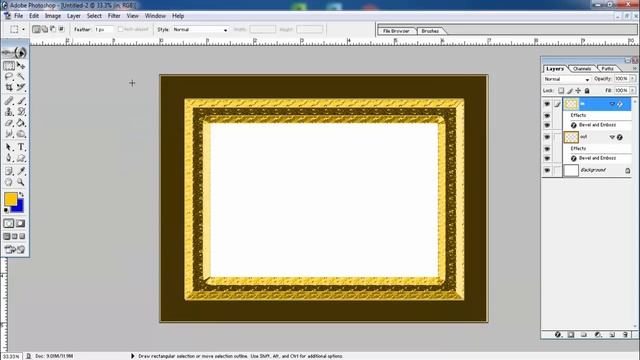
Task: Click Create new layer icon
Action: (x=612, y=335)
